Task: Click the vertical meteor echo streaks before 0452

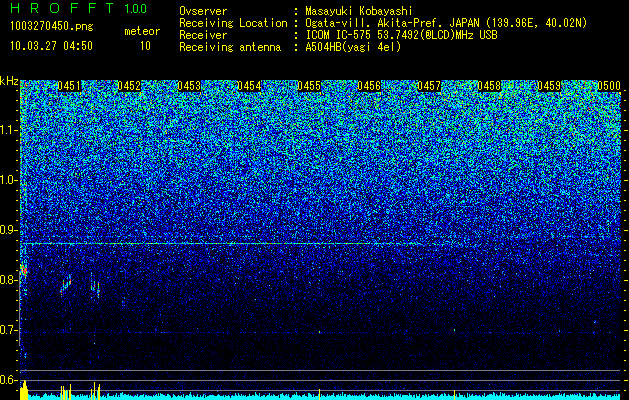Action: click(95, 286)
